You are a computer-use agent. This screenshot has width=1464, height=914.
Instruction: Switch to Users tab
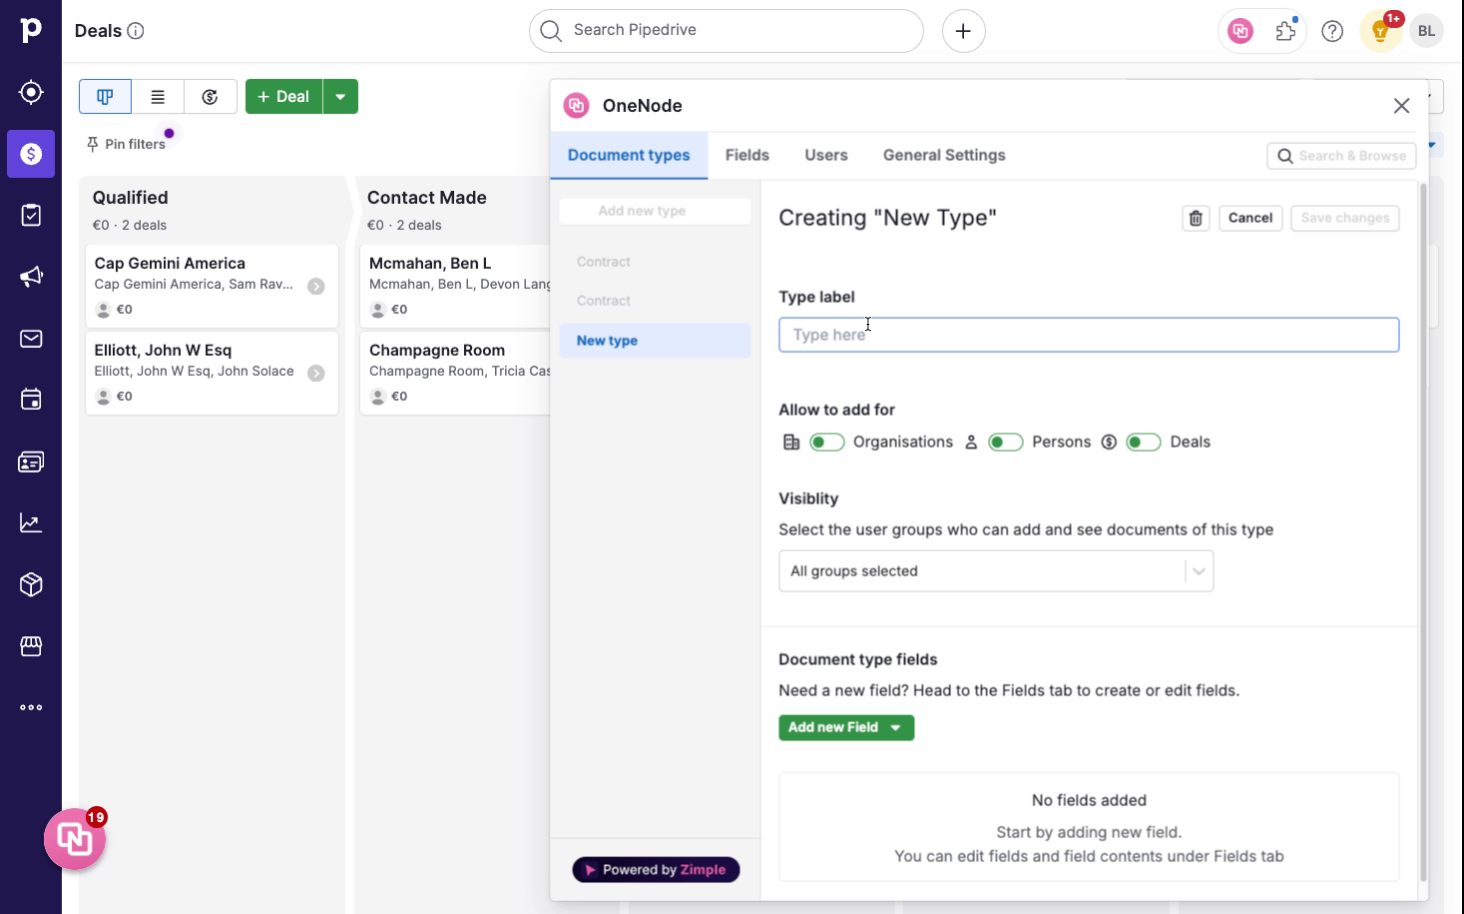coord(826,155)
